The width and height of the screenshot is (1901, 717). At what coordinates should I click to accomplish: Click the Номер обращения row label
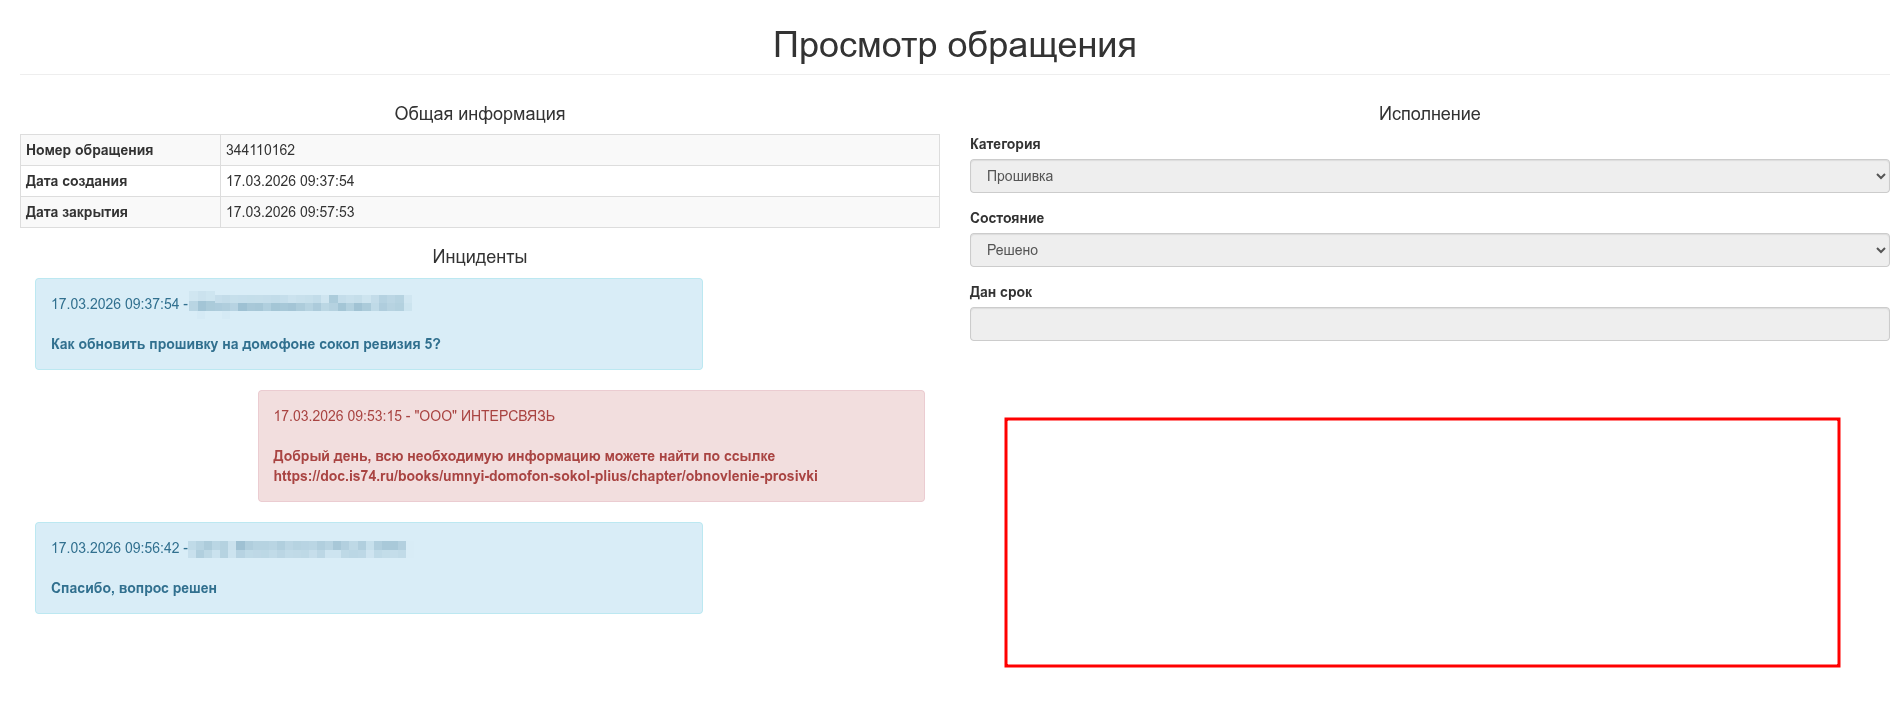pyautogui.click(x=89, y=150)
